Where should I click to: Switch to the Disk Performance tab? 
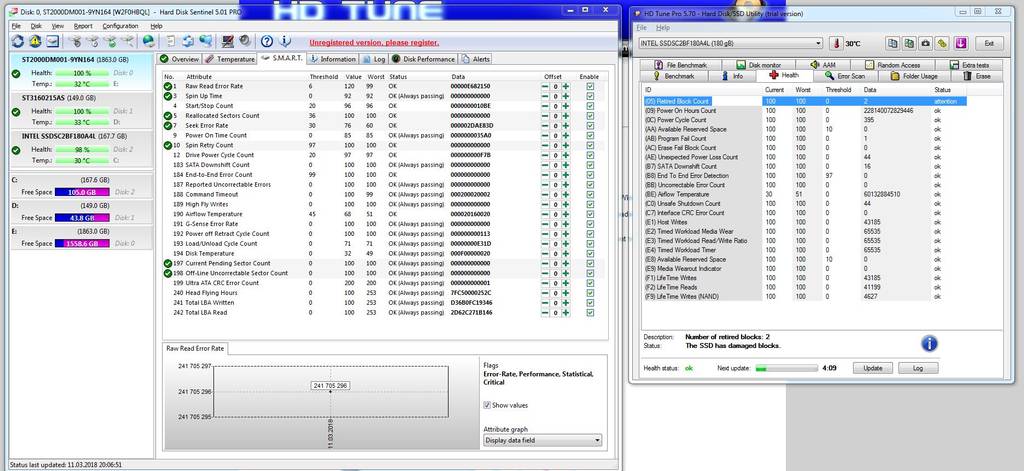point(423,59)
